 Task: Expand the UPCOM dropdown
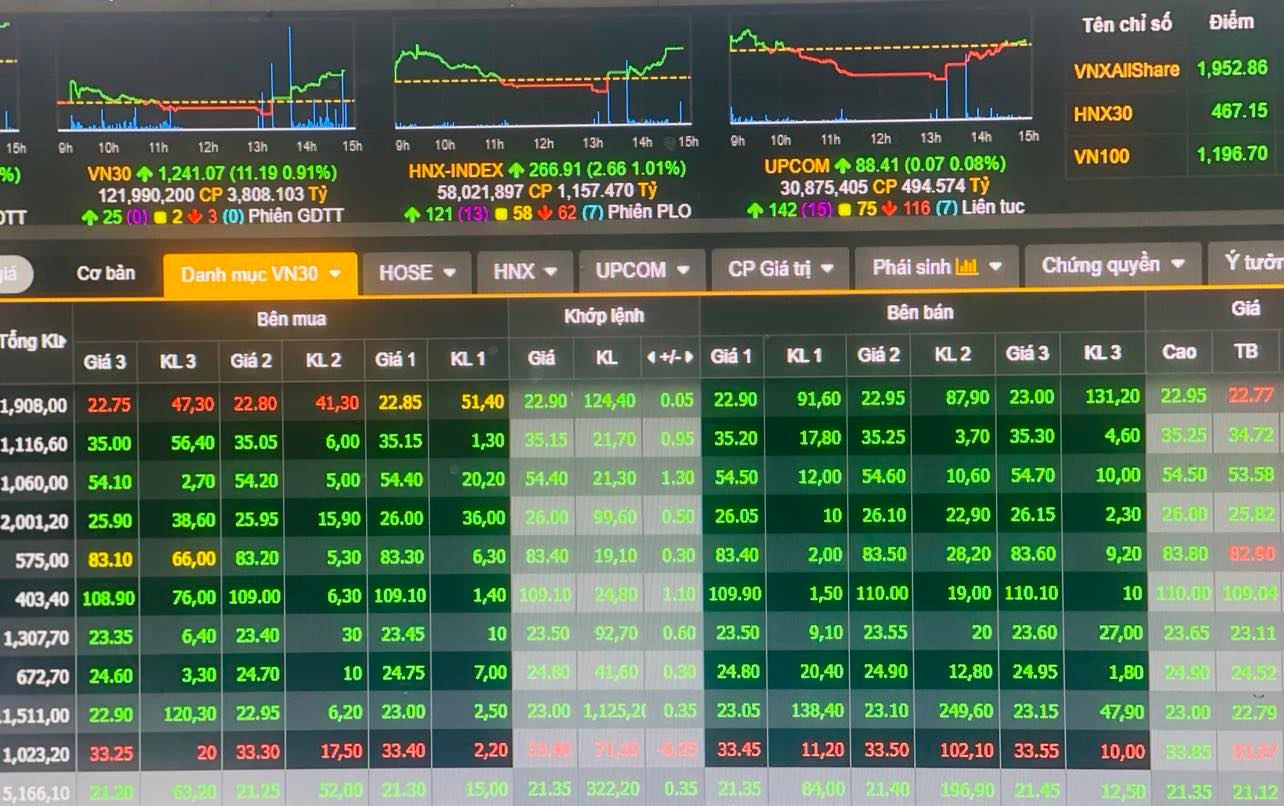click(684, 270)
